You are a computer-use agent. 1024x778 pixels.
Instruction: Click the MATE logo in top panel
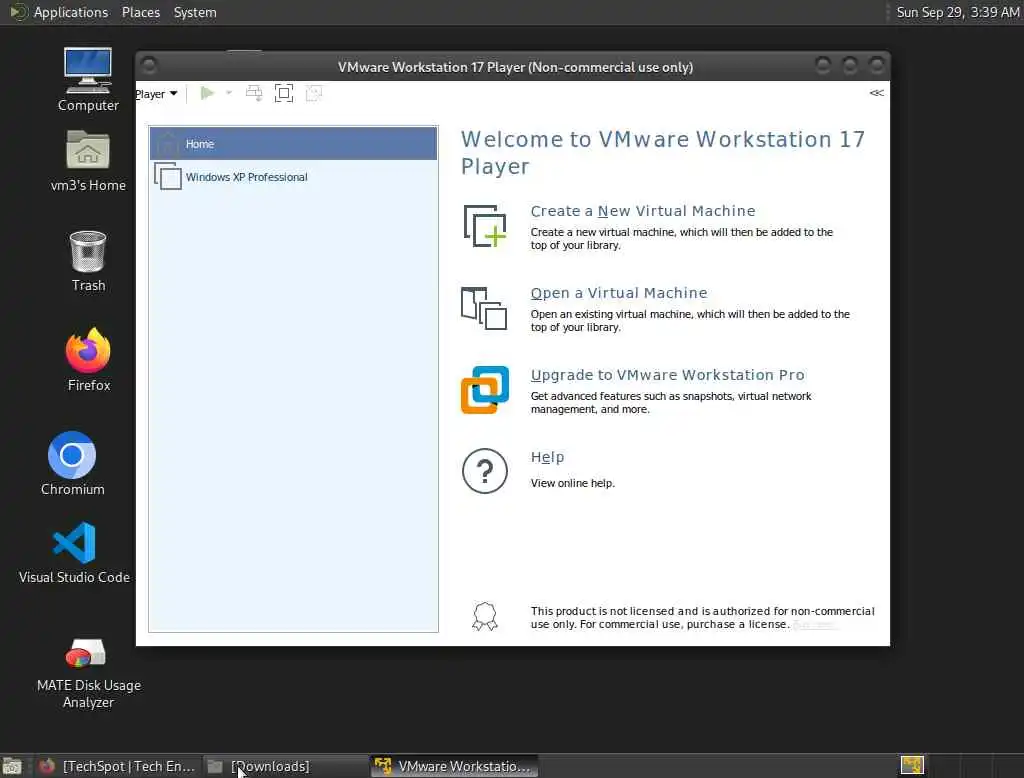[x=18, y=12]
